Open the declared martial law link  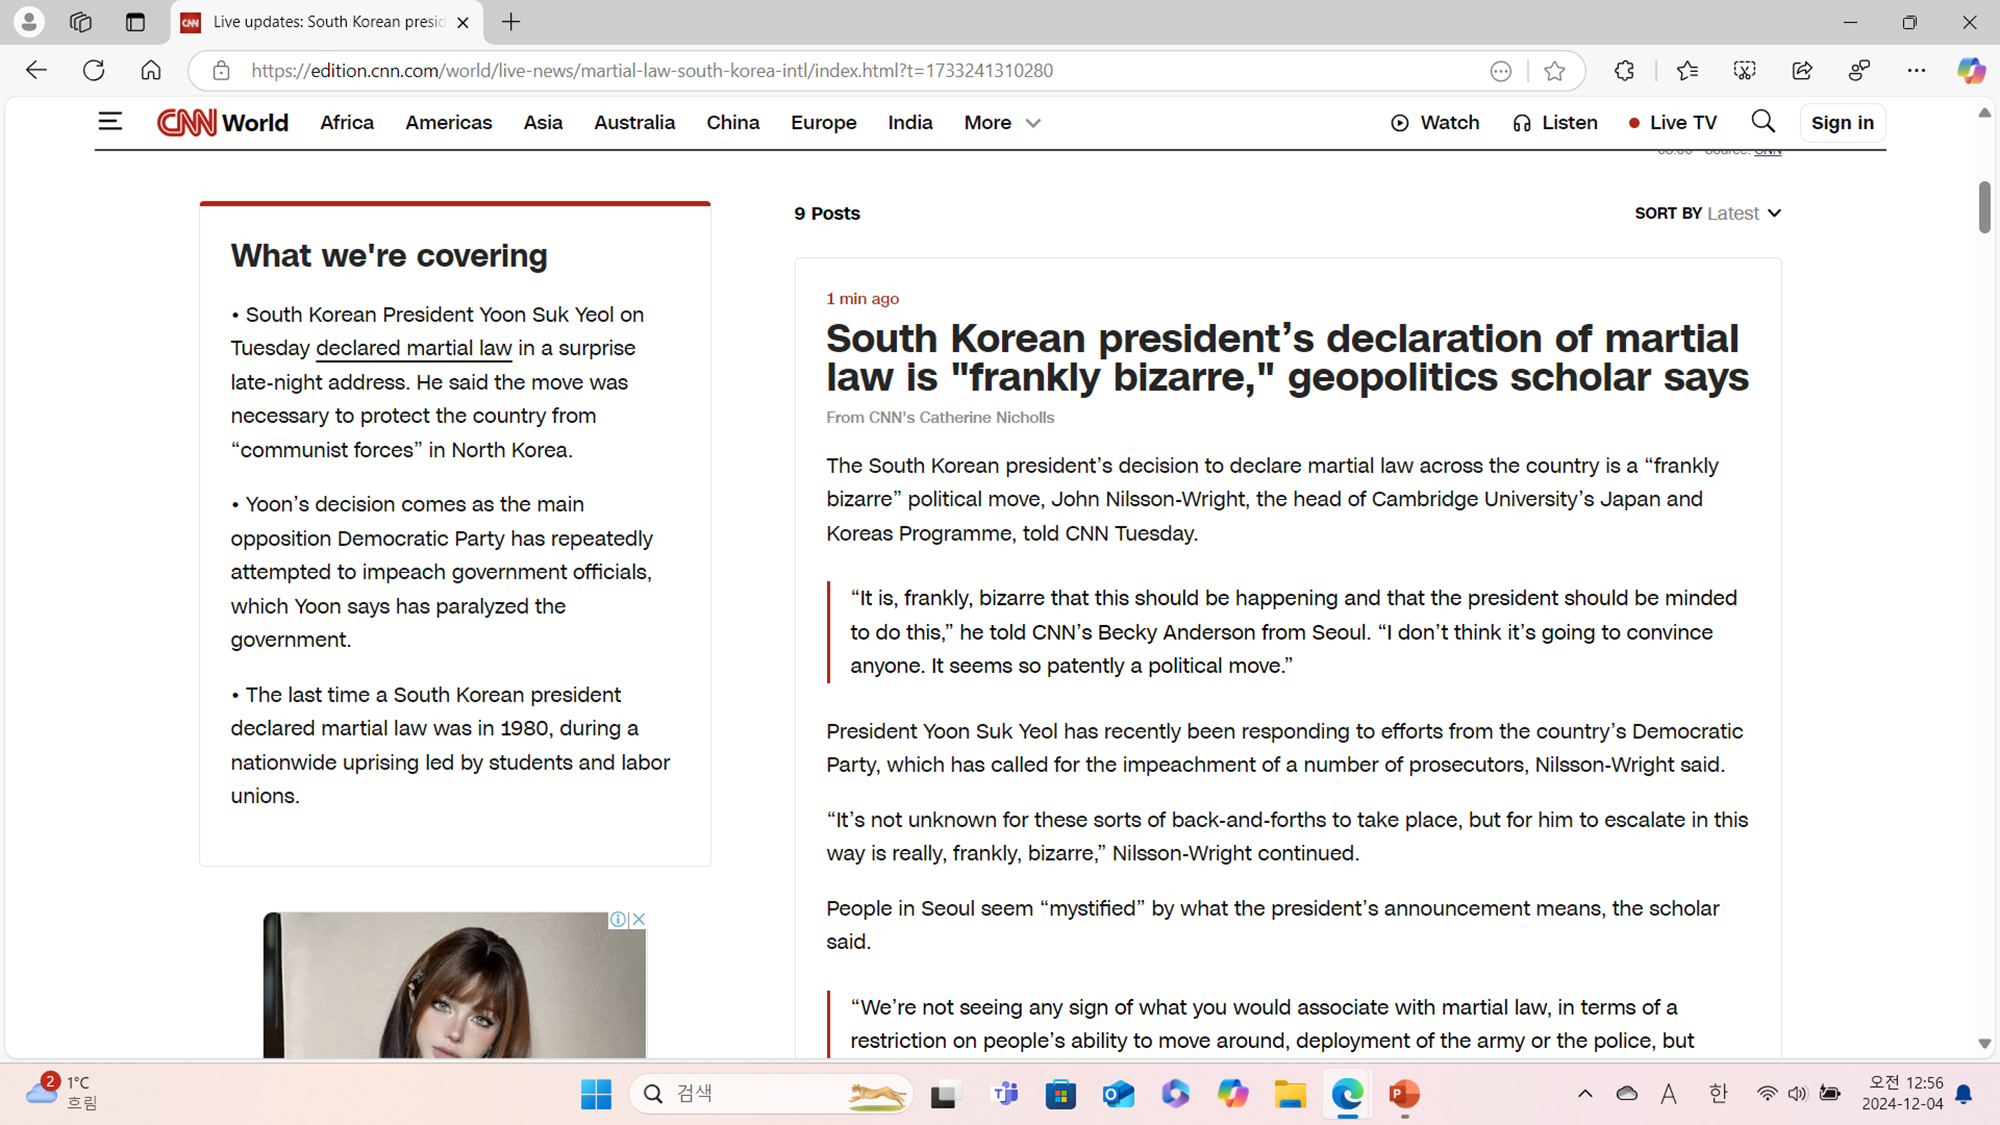(414, 348)
